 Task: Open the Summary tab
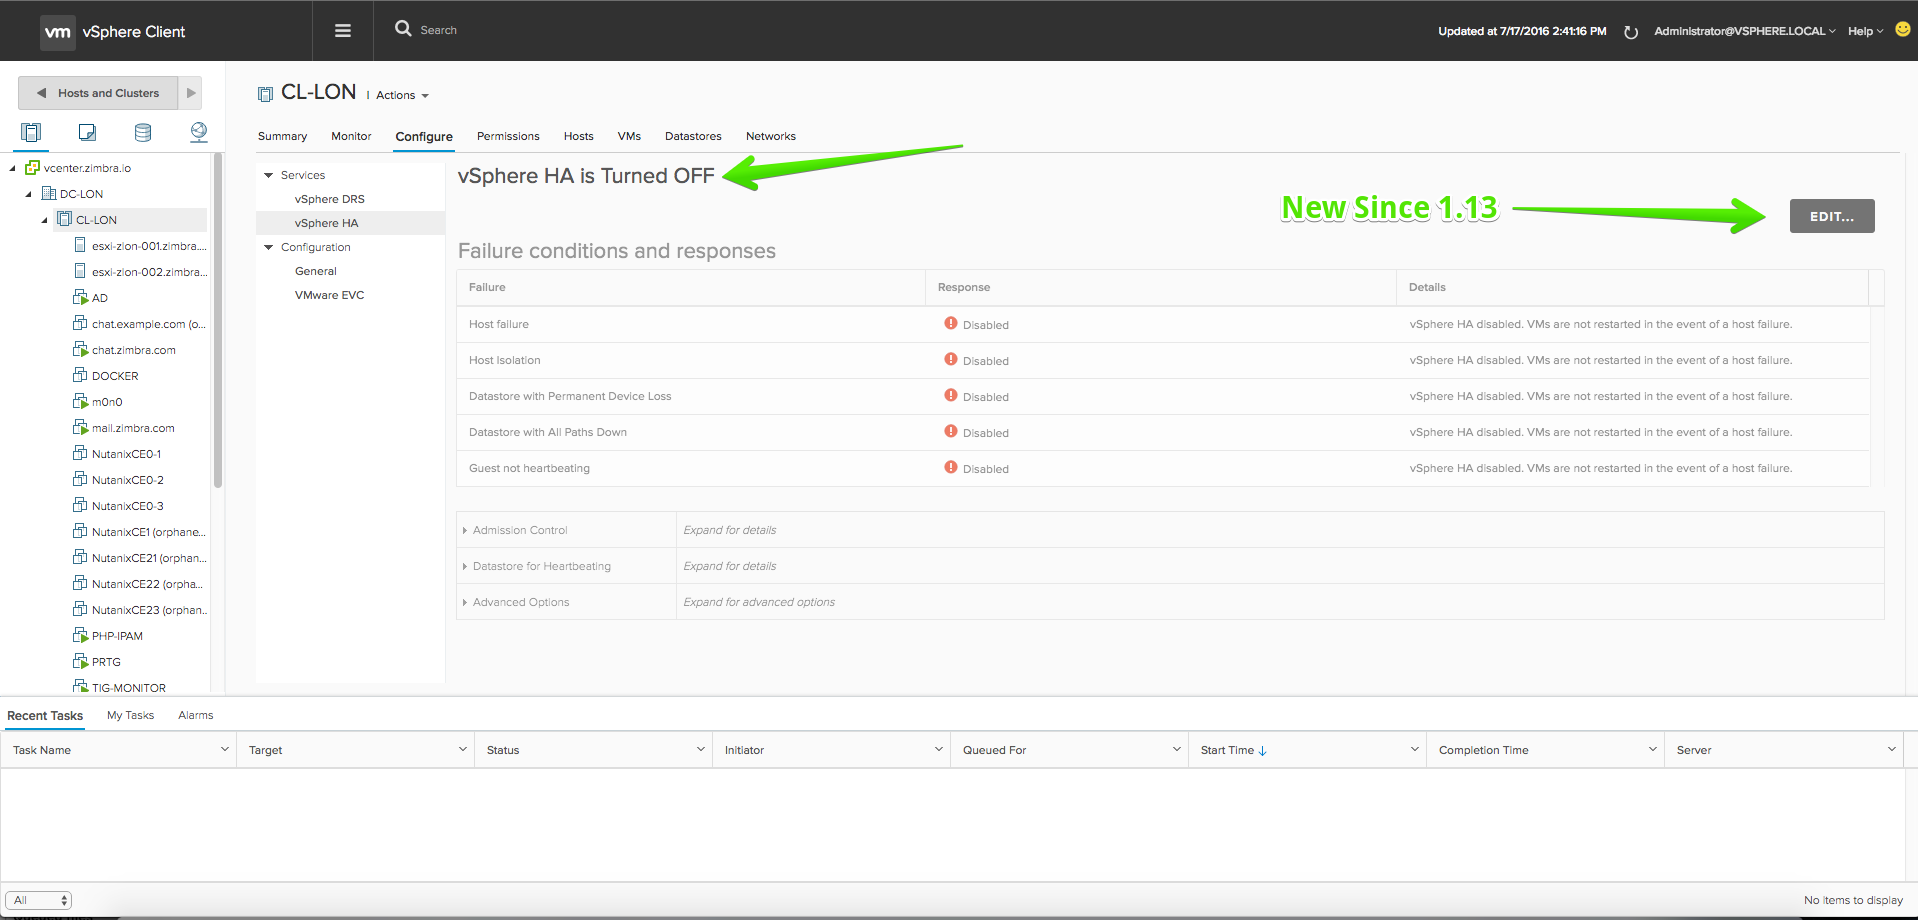coord(283,136)
